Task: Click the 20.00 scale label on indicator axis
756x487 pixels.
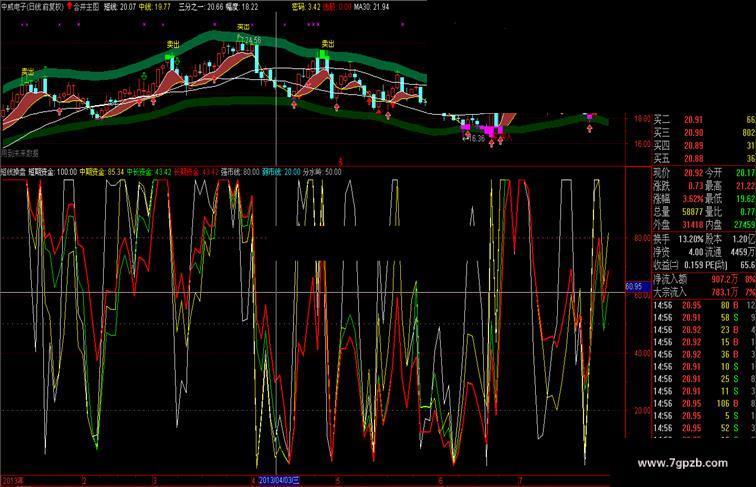Action: pyautogui.click(x=642, y=411)
